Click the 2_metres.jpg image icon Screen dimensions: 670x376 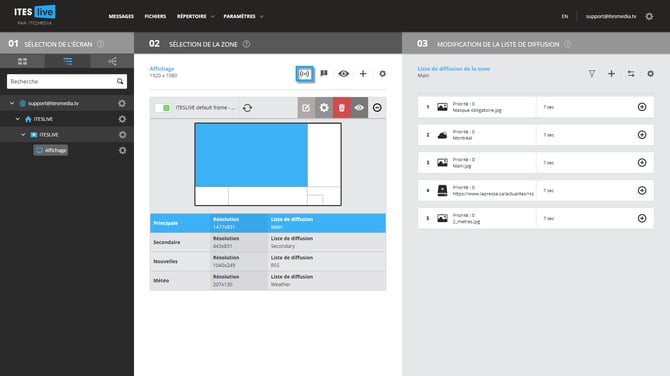click(x=442, y=218)
